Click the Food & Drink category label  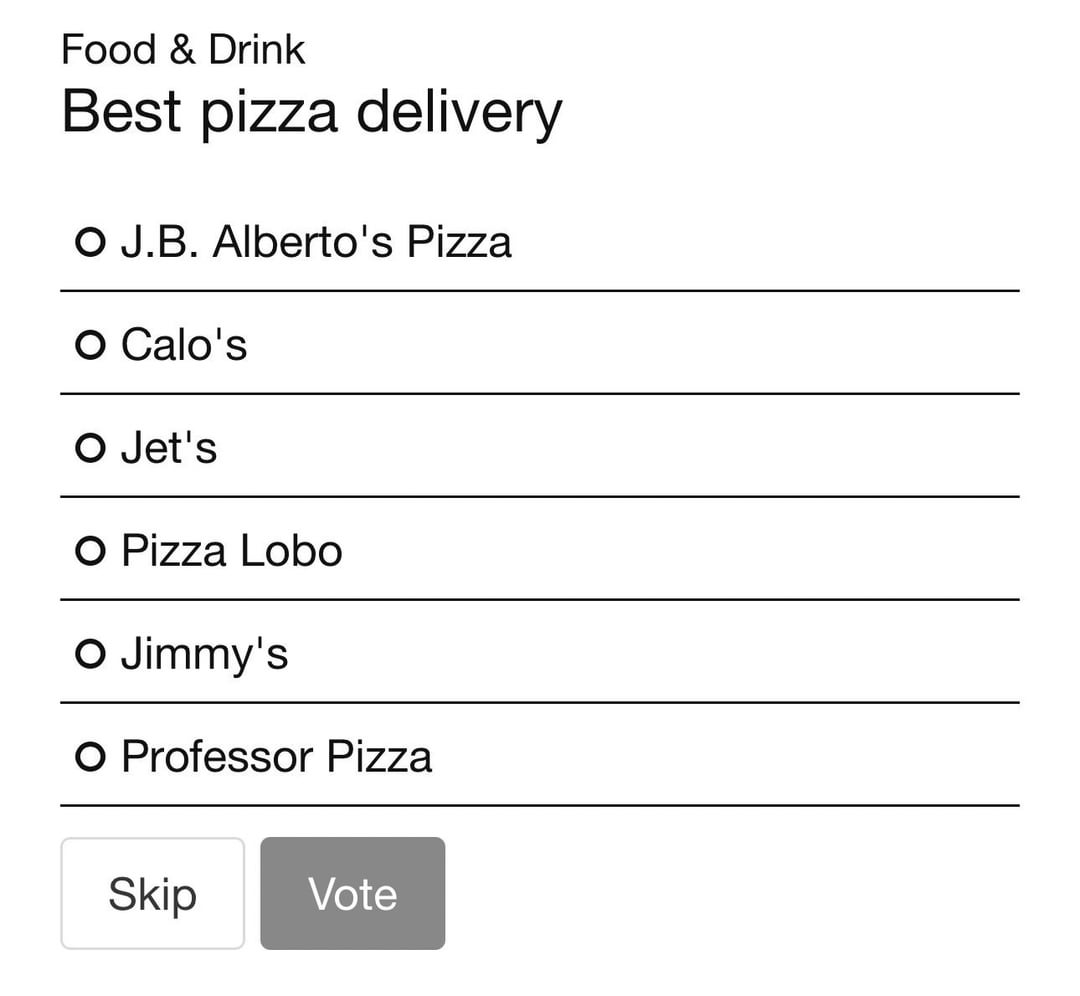pos(183,49)
